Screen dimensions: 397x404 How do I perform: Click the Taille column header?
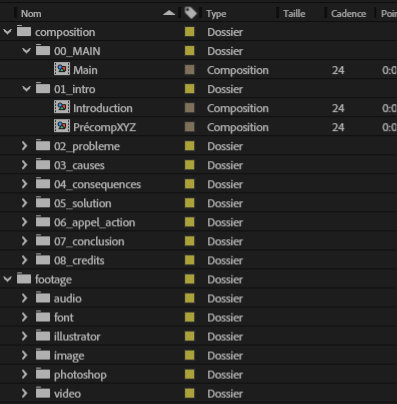(x=294, y=14)
